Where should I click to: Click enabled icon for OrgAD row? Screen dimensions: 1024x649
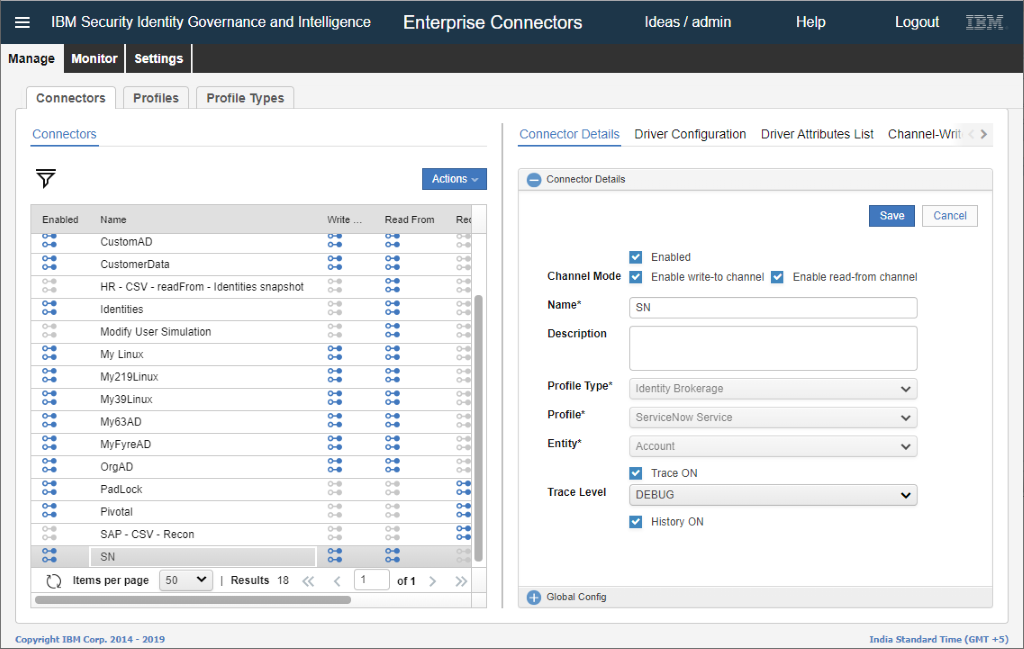[x=50, y=466]
